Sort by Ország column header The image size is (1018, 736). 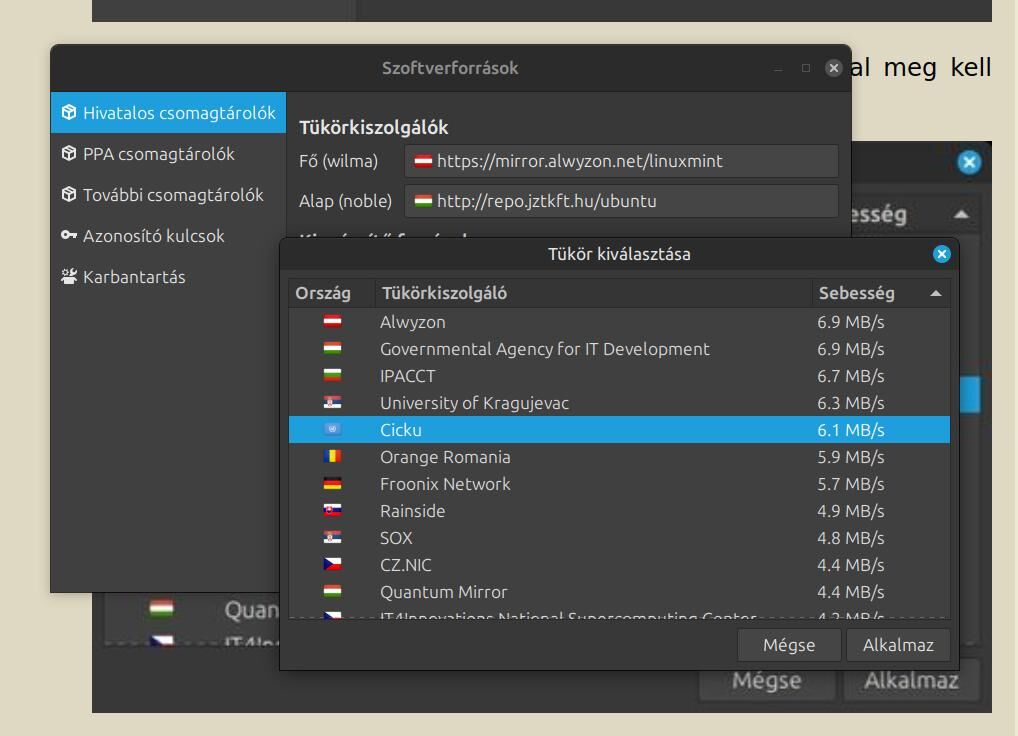[x=331, y=293]
